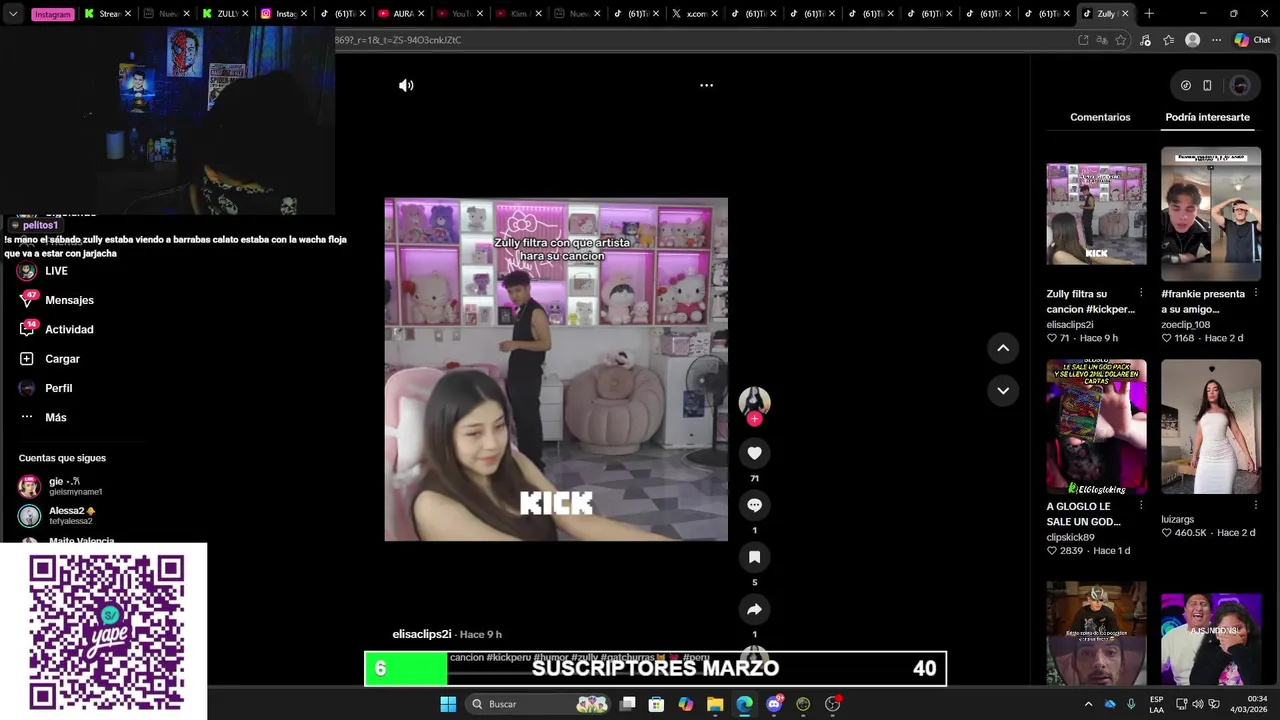Screen dimensions: 1280x720
Task: Open the followed account gie
Action: (60, 487)
